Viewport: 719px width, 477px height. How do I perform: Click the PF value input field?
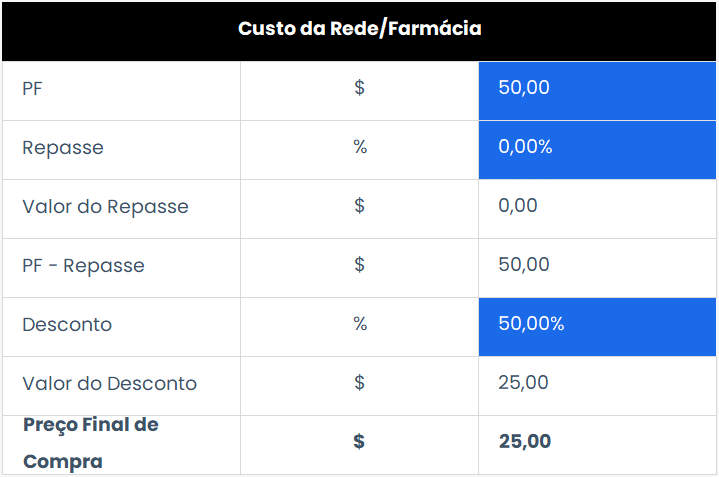pyautogui.click(x=597, y=88)
